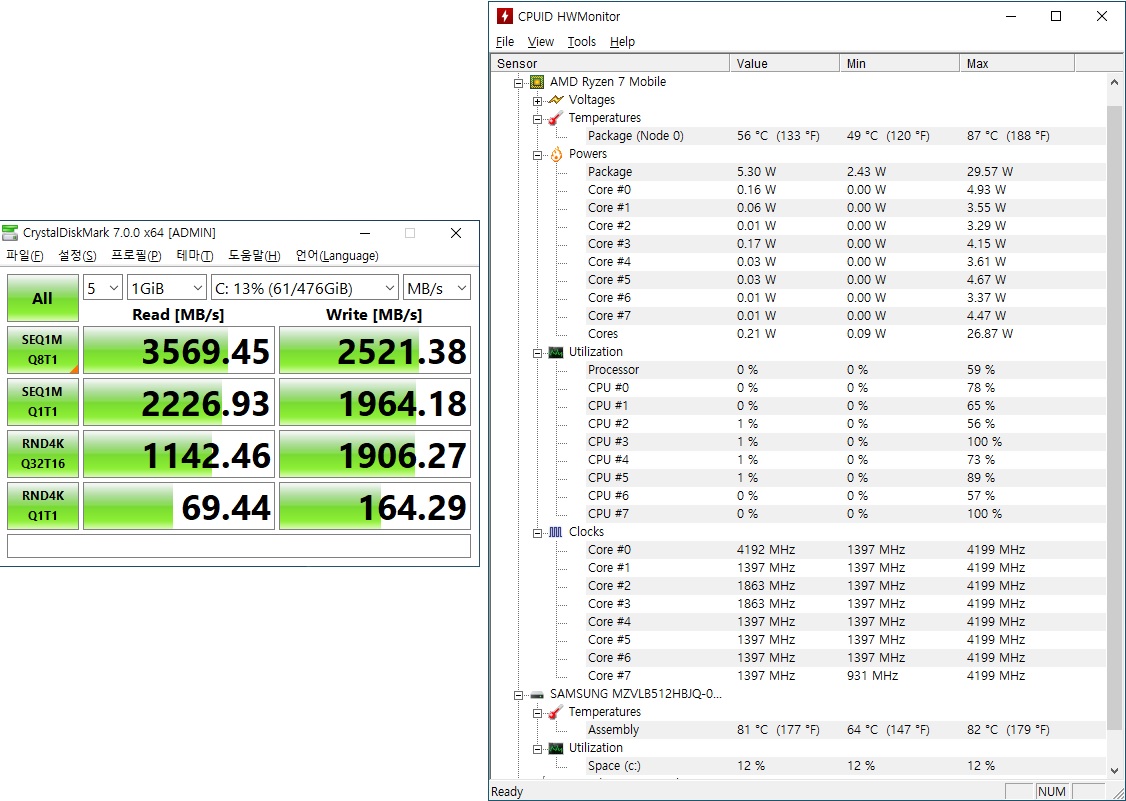Click the SAMSUNG drive Utilization graph icon

coord(556,749)
